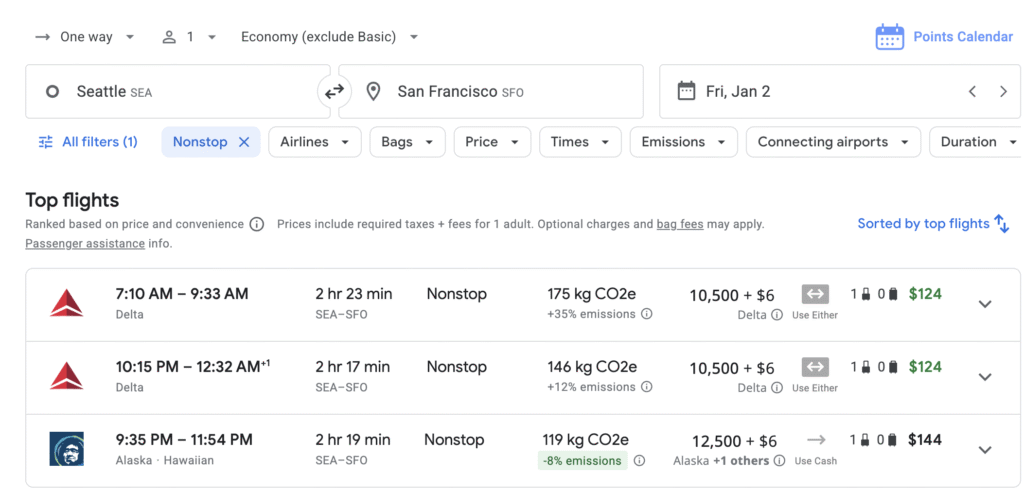This screenshot has width=1024, height=494.
Task: Open All filters panel
Action: [x=88, y=142]
